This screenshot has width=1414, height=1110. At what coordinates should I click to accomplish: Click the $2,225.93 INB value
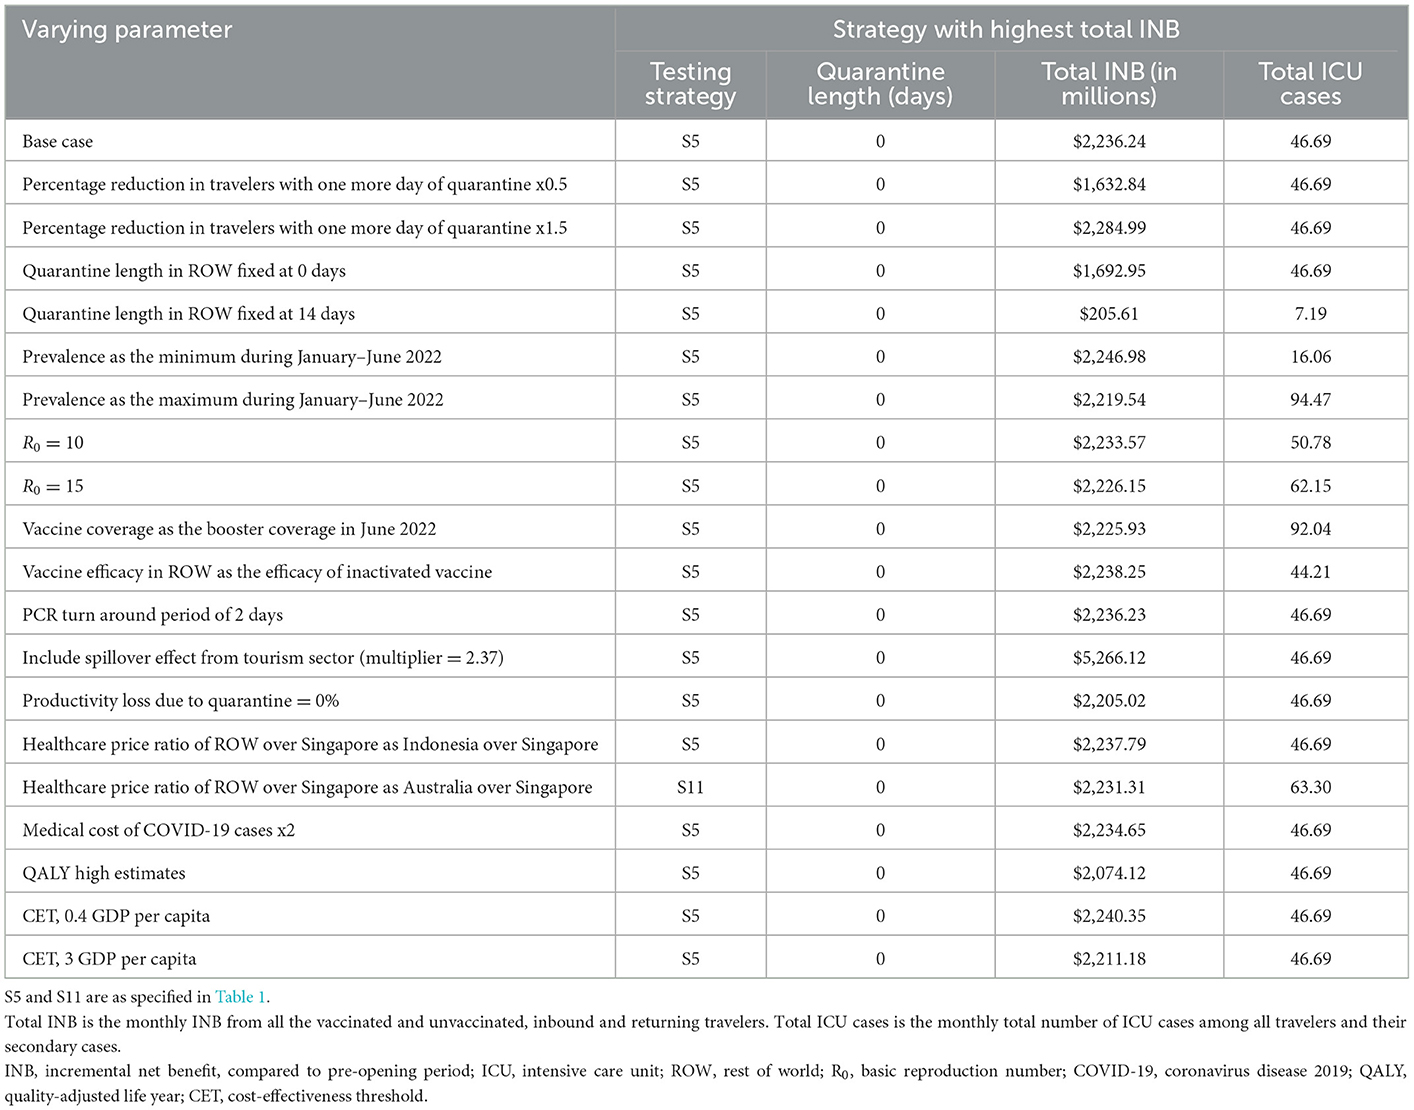tap(1109, 529)
